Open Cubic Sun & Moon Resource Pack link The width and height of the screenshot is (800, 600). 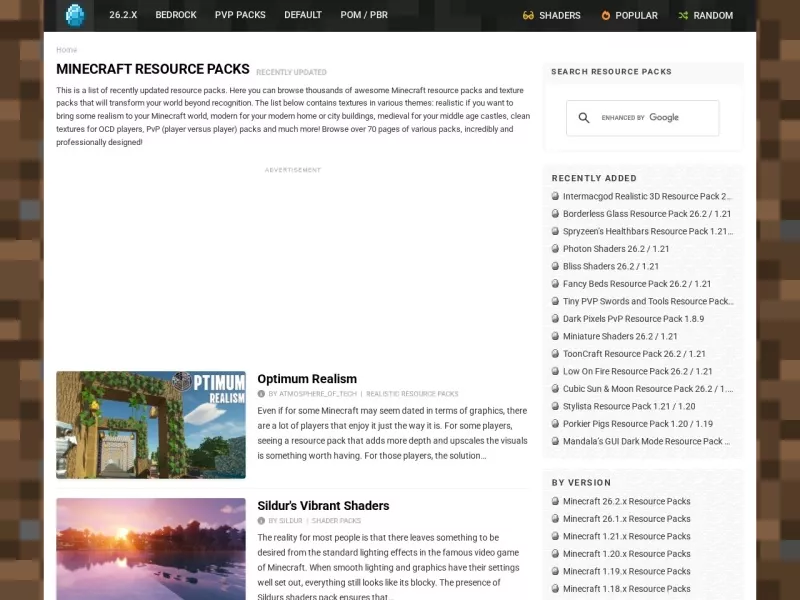point(648,389)
